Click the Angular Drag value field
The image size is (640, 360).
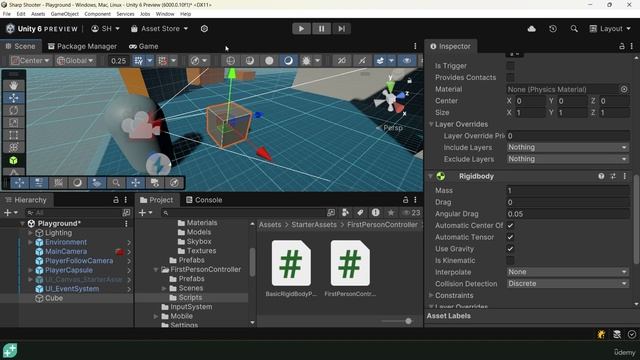pyautogui.click(x=567, y=214)
